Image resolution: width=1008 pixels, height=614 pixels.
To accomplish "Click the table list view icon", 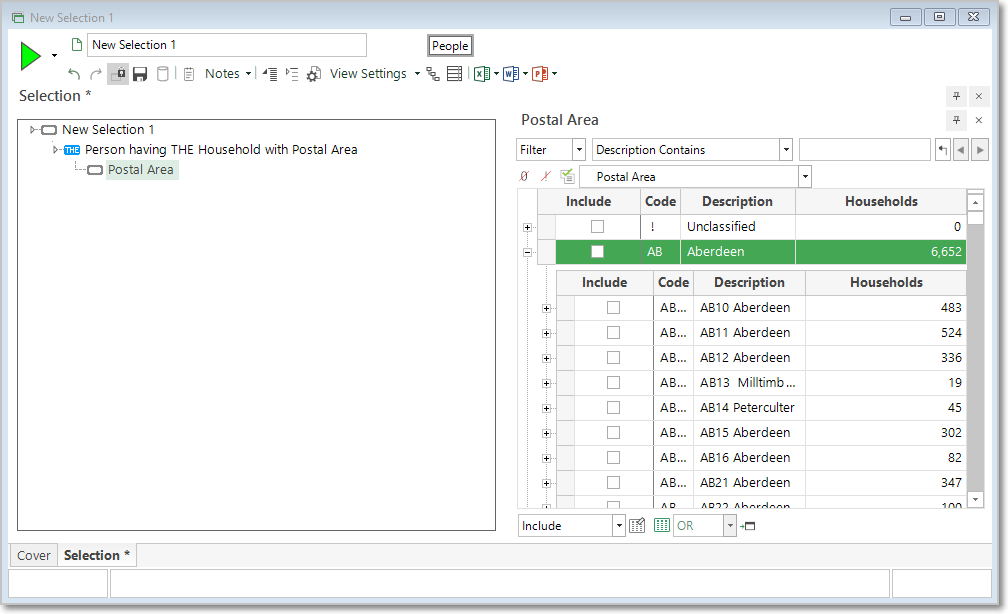I will [x=454, y=74].
